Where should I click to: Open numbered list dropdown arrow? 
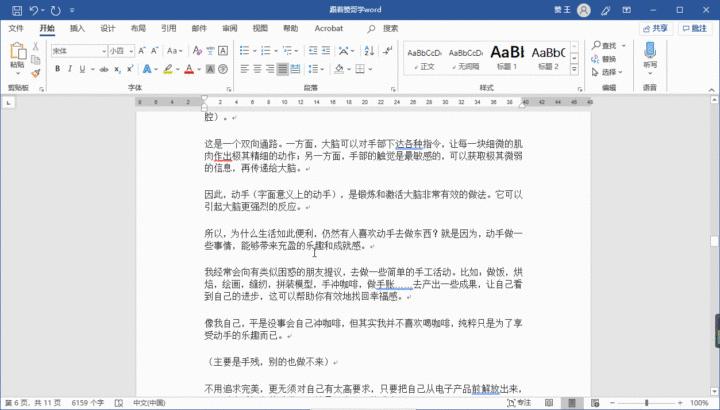click(x=276, y=51)
